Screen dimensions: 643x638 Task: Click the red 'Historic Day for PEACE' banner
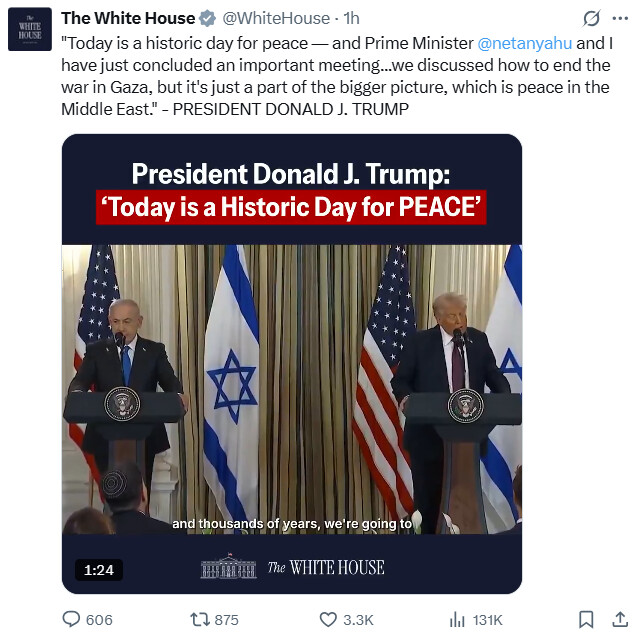click(x=292, y=208)
